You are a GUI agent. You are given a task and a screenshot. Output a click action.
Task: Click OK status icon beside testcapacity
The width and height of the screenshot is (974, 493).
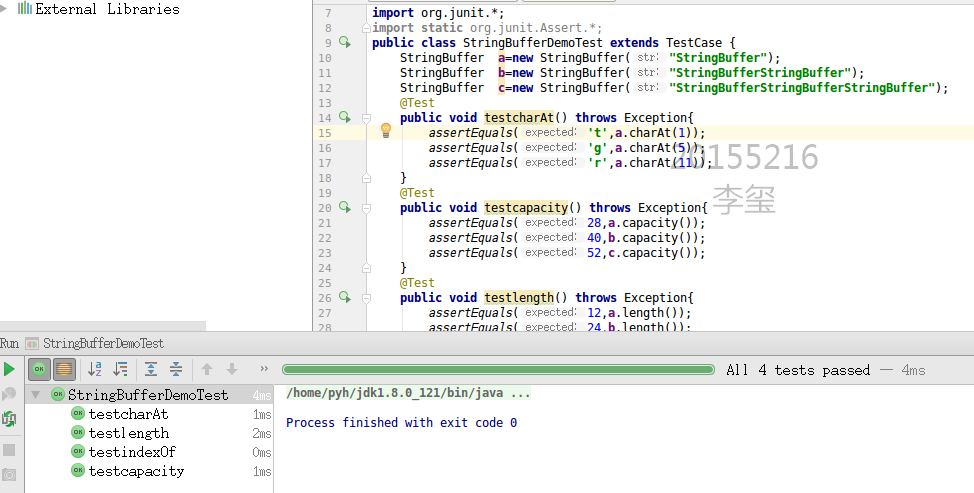tap(78, 471)
